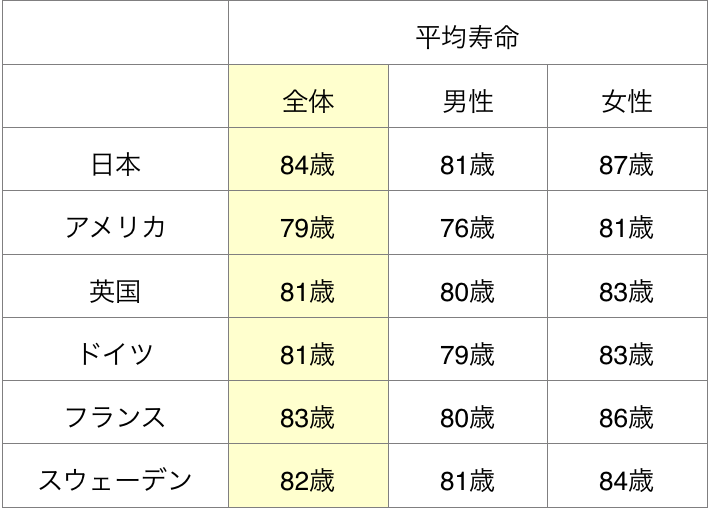This screenshot has height=510, width=710.
Task: Select the フランス overall 83歳 cell
Action: tap(308, 417)
